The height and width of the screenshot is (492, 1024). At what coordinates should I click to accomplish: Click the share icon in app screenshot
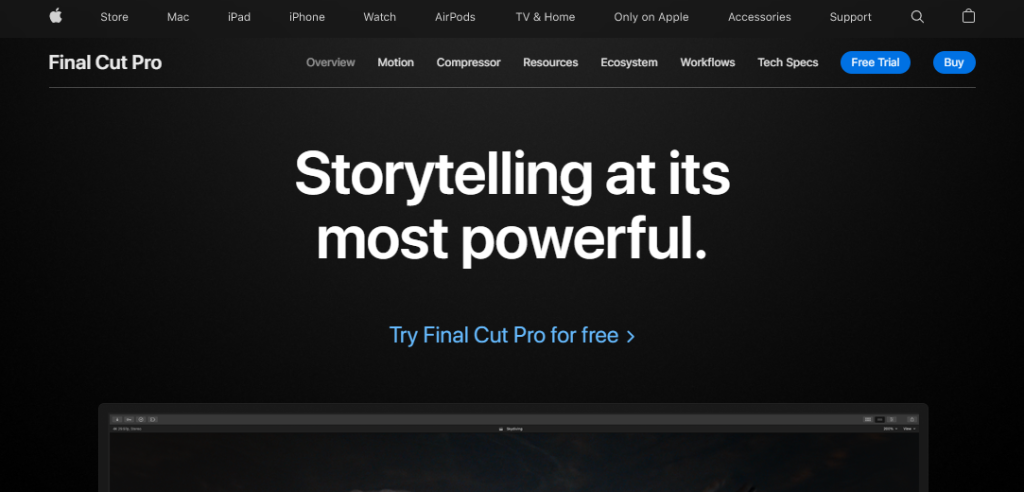(x=912, y=419)
